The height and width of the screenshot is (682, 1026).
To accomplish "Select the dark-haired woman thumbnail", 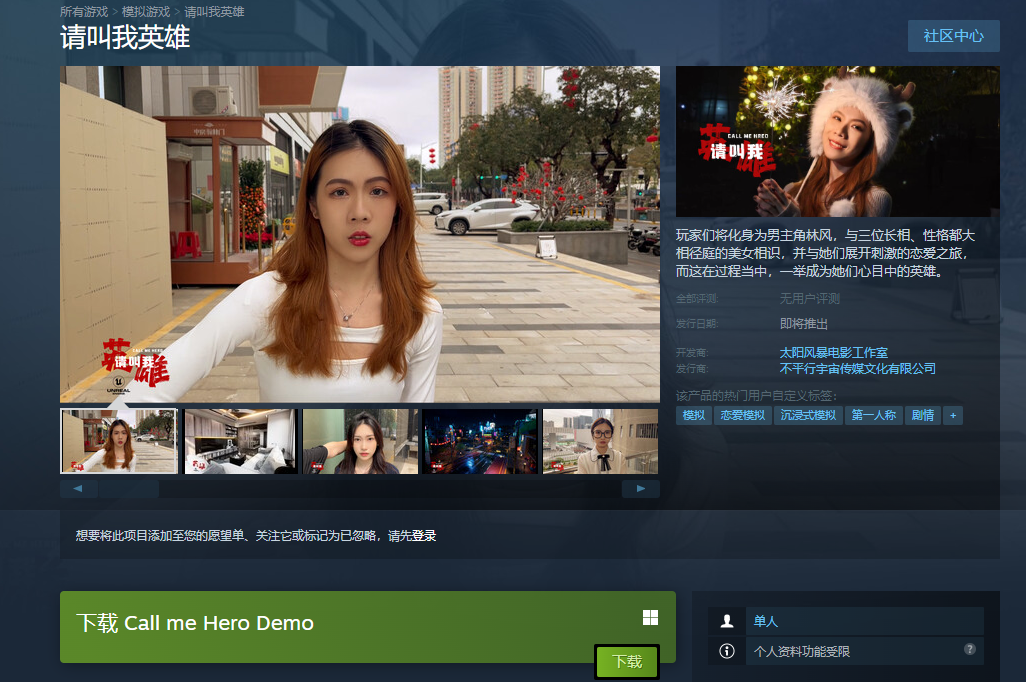I will [x=361, y=441].
